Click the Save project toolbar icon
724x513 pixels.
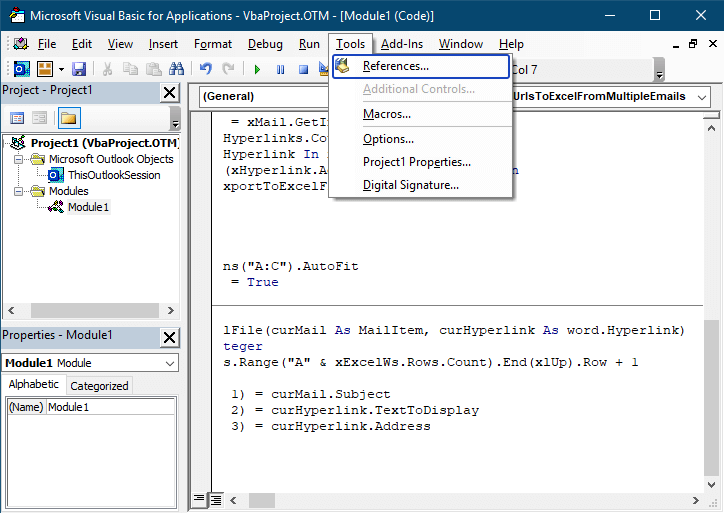tap(79, 69)
